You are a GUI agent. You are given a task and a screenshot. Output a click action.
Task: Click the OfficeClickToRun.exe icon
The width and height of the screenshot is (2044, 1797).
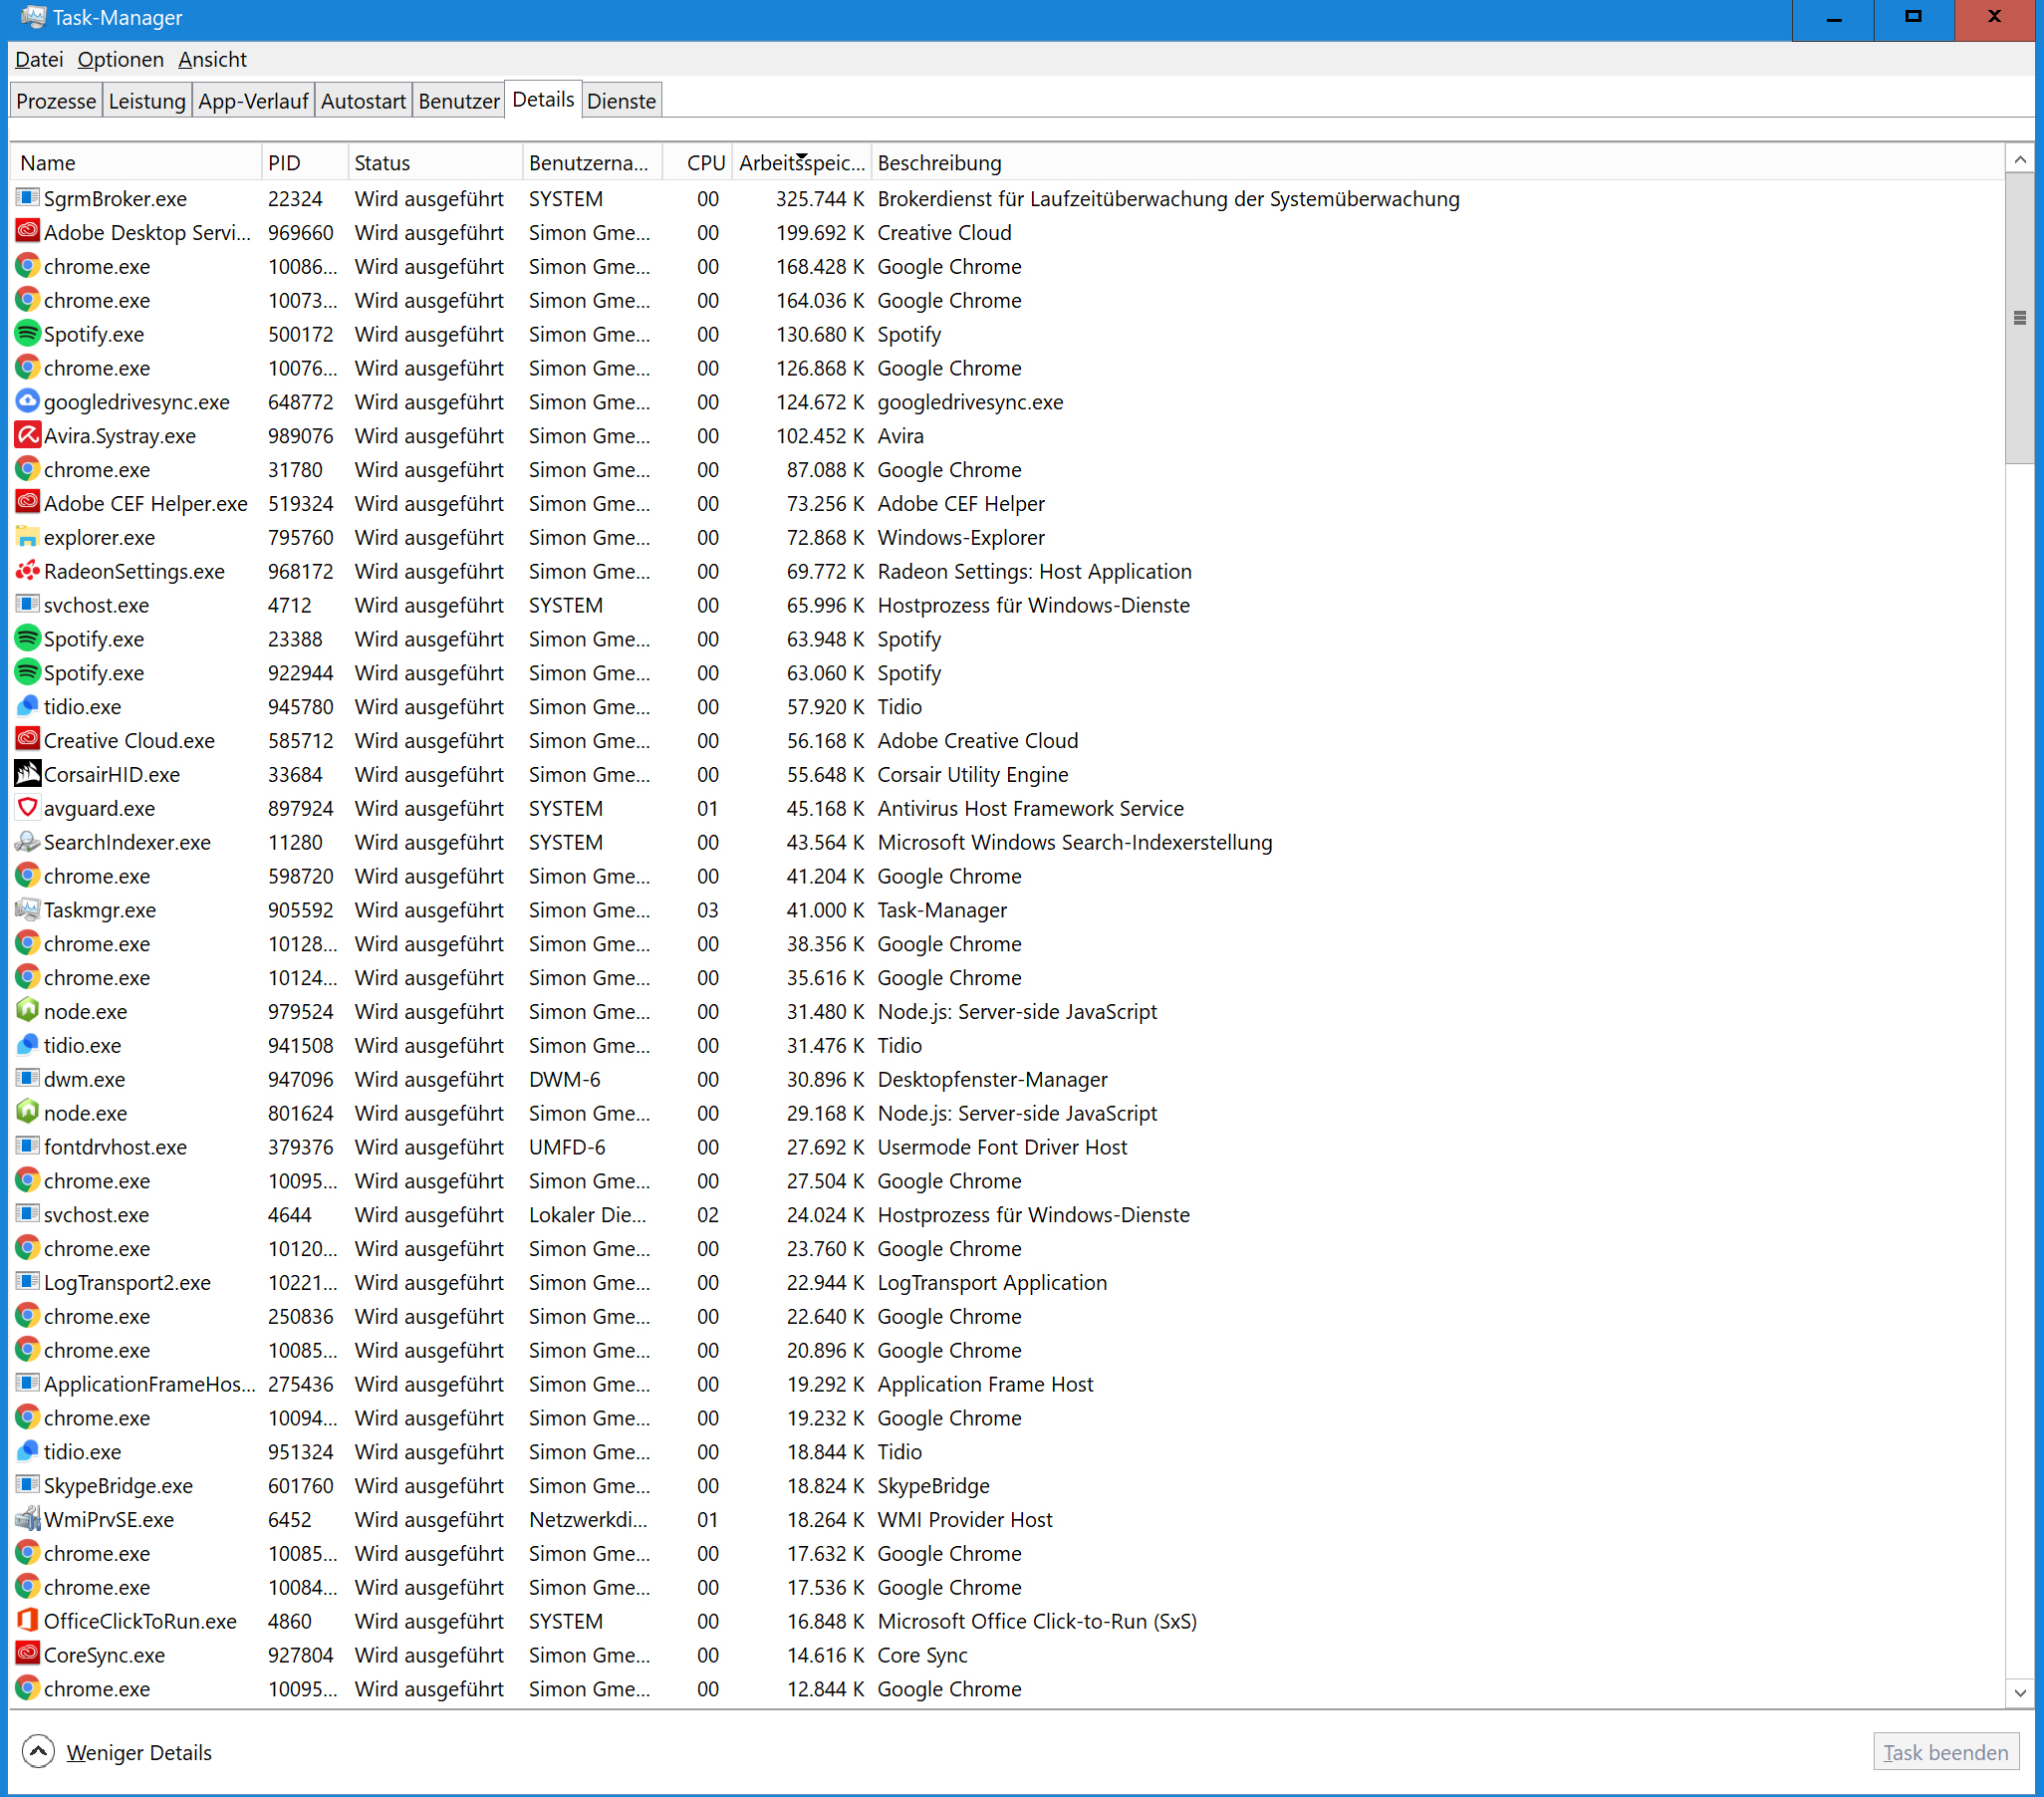27,1621
